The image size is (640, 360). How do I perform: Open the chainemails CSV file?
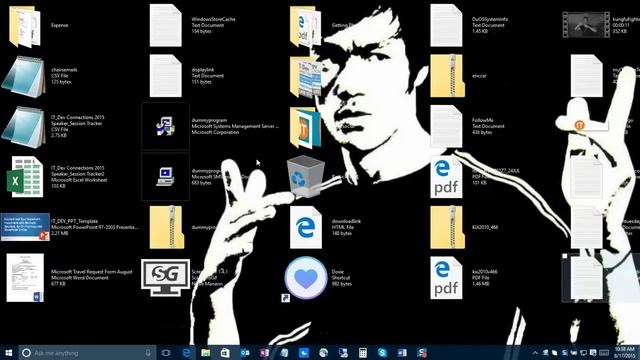(x=23, y=77)
